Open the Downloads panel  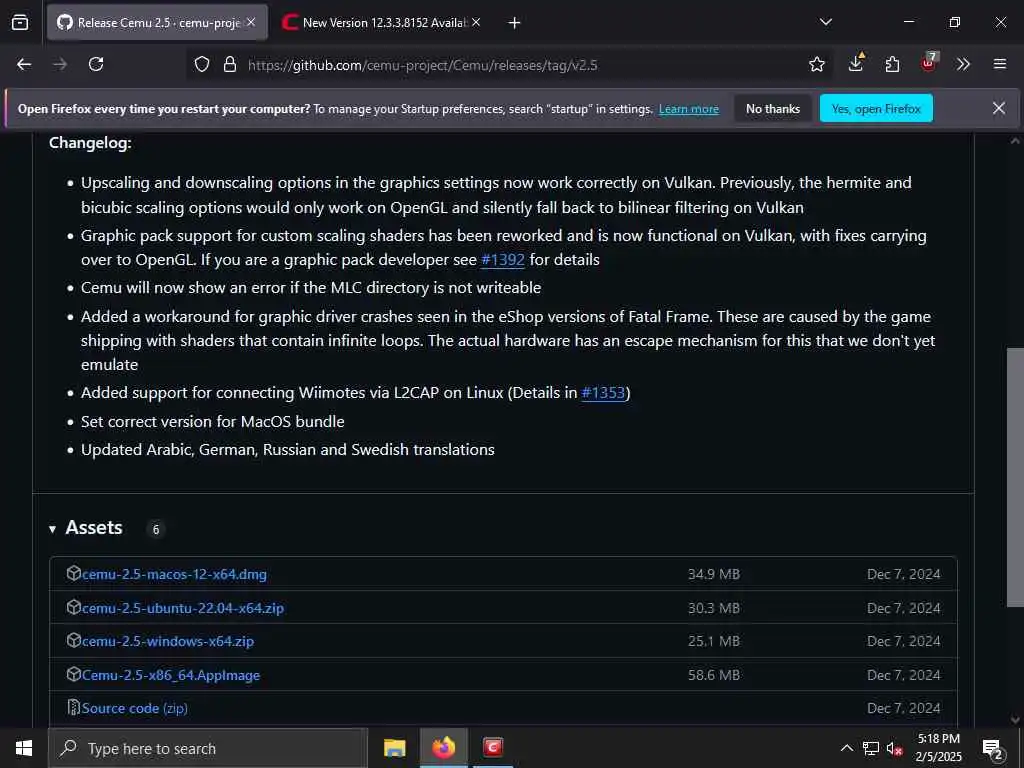point(856,63)
